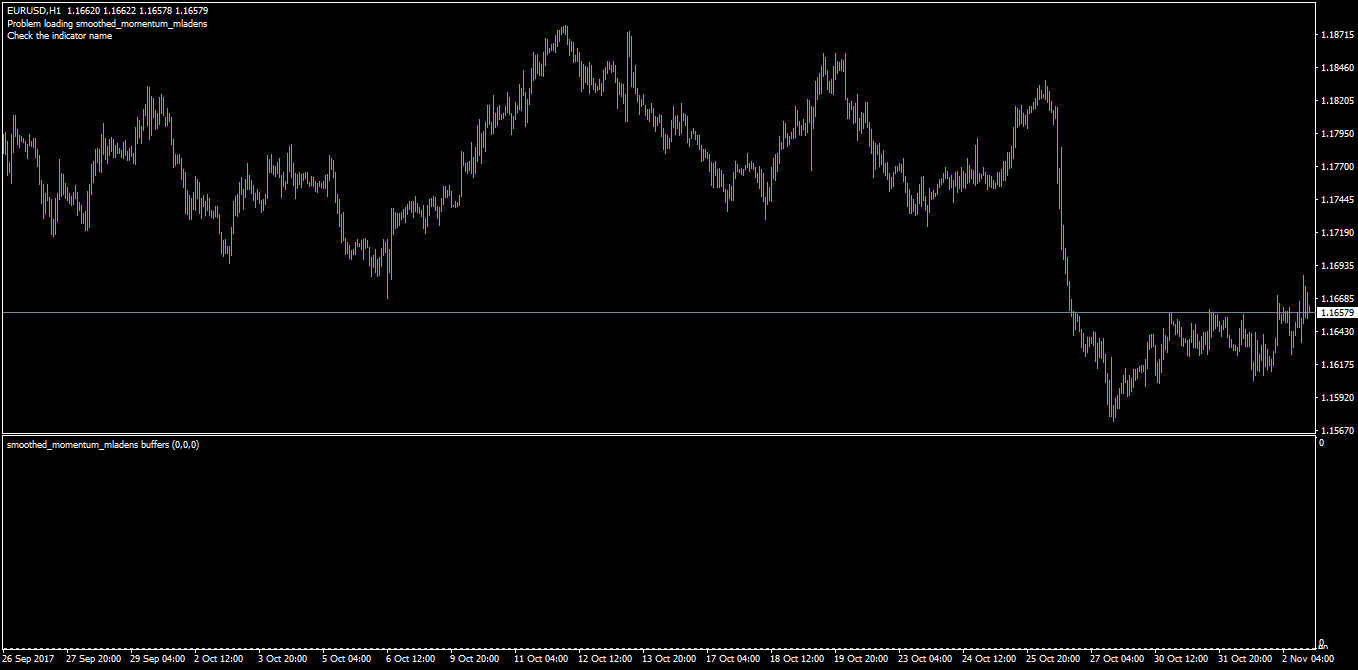Image resolution: width=1358 pixels, height=670 pixels.
Task: Click the EURUSD,H1 chart title text
Action: 34,11
